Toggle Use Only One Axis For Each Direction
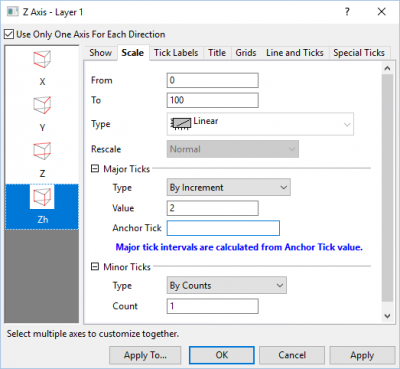The width and height of the screenshot is (400, 369). point(9,34)
